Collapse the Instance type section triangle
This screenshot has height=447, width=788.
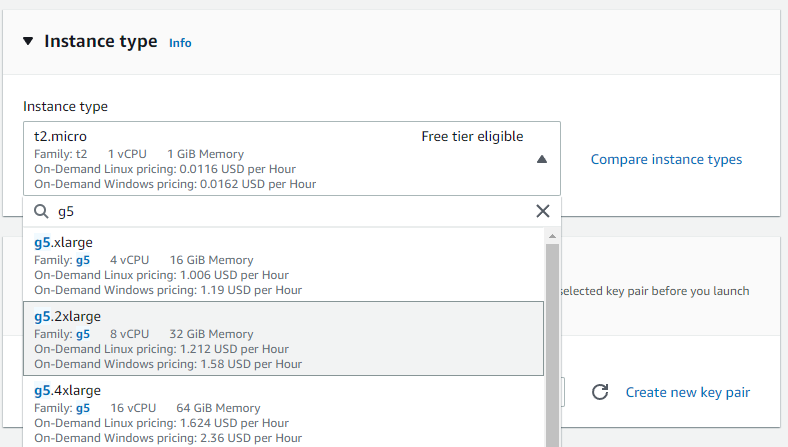tap(28, 41)
